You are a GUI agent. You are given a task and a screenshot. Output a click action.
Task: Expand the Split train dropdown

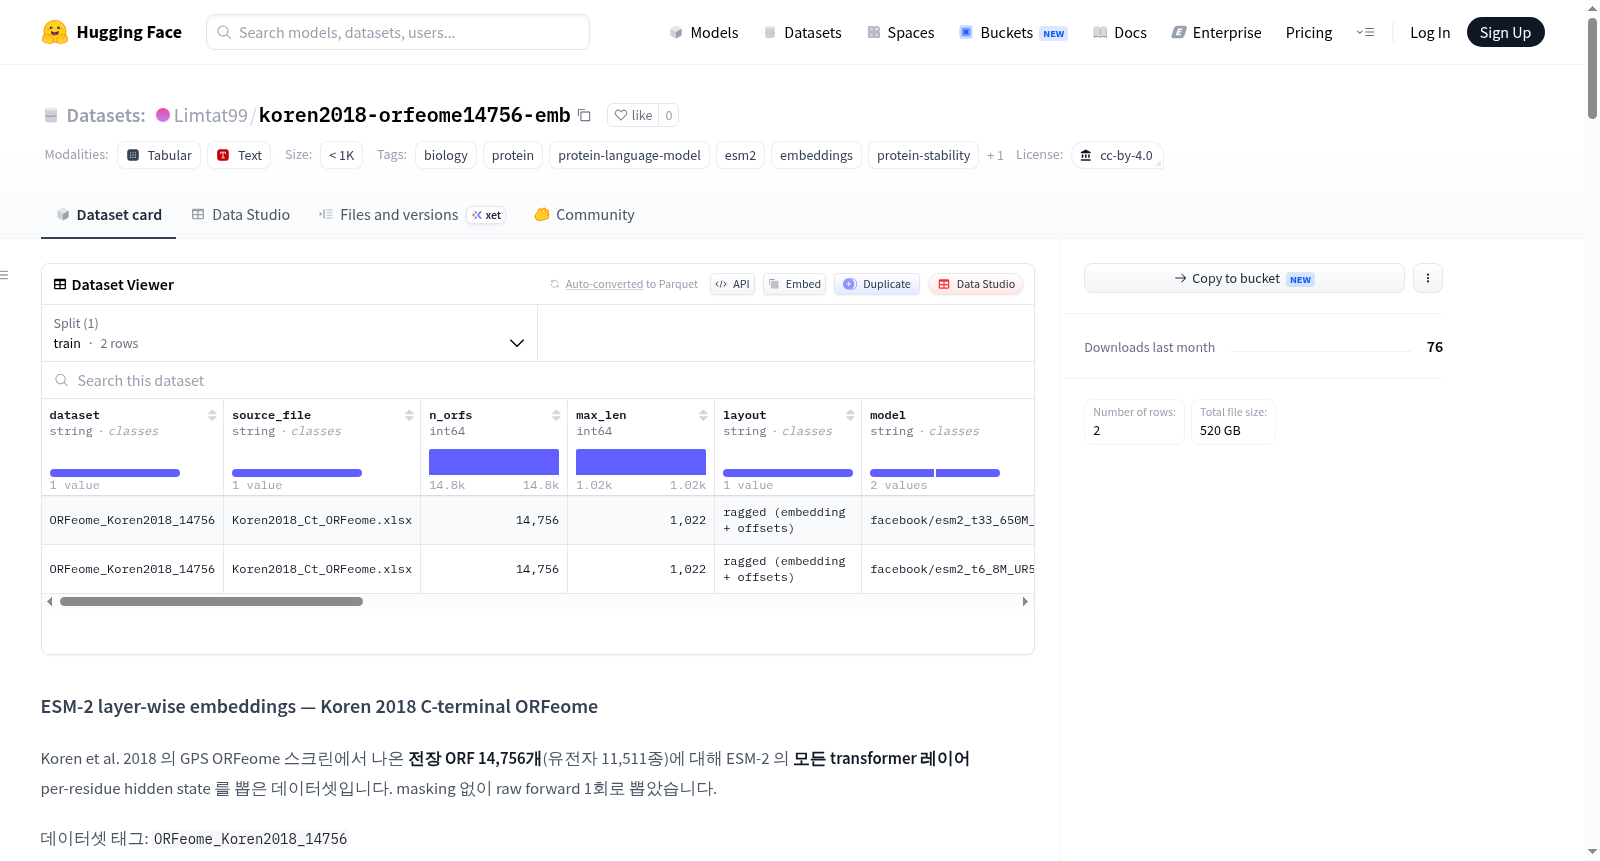click(x=289, y=333)
